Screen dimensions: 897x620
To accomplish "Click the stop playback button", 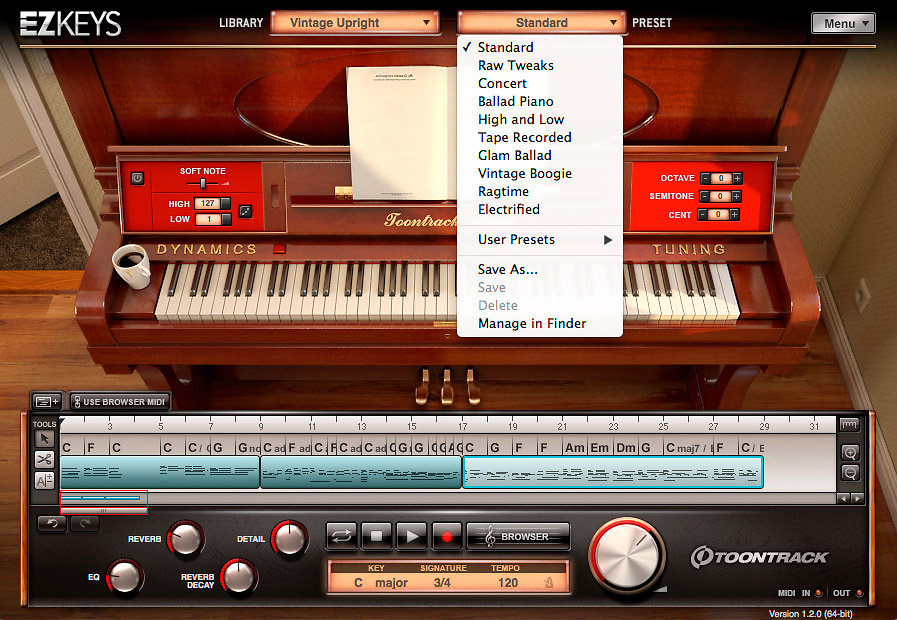I will pos(376,536).
